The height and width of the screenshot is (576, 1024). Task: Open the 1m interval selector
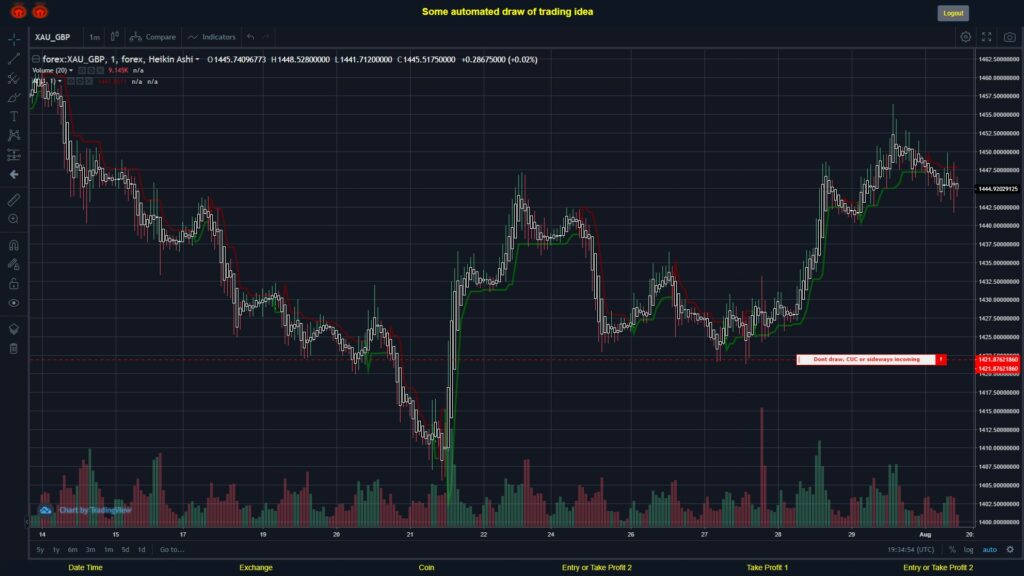coord(95,37)
